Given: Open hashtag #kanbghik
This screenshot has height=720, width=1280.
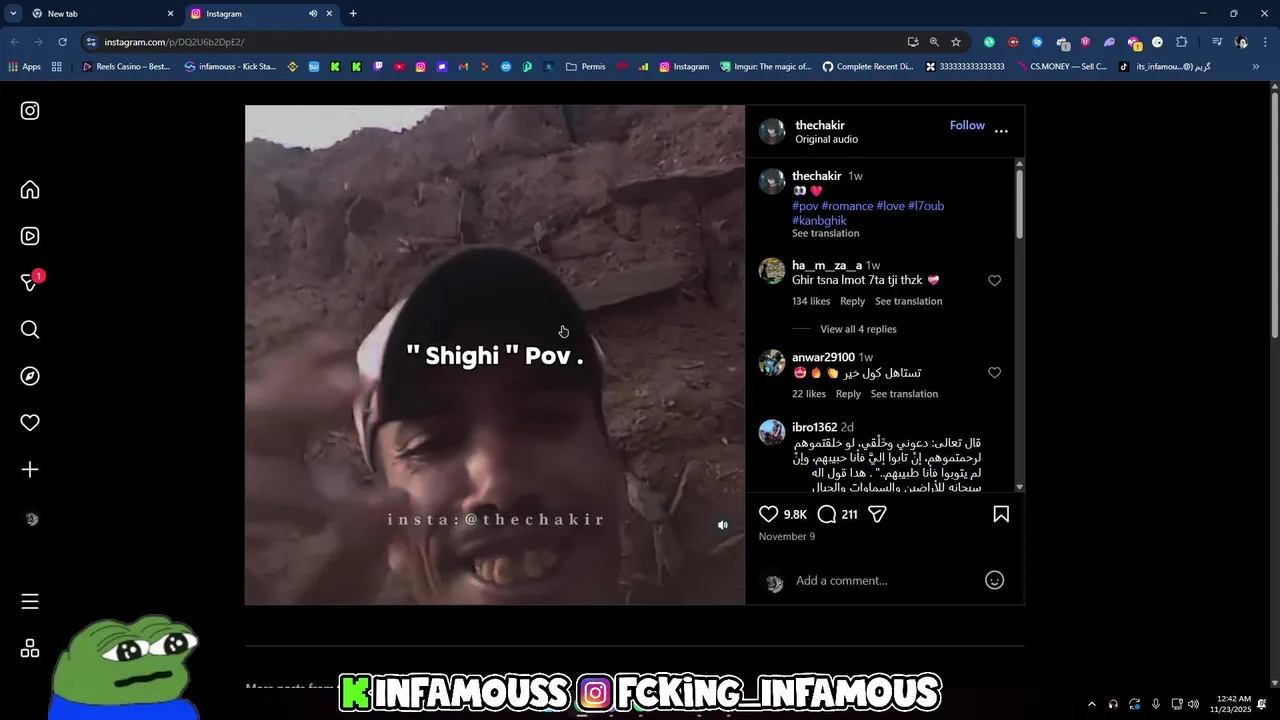Looking at the screenshot, I should 819,220.
